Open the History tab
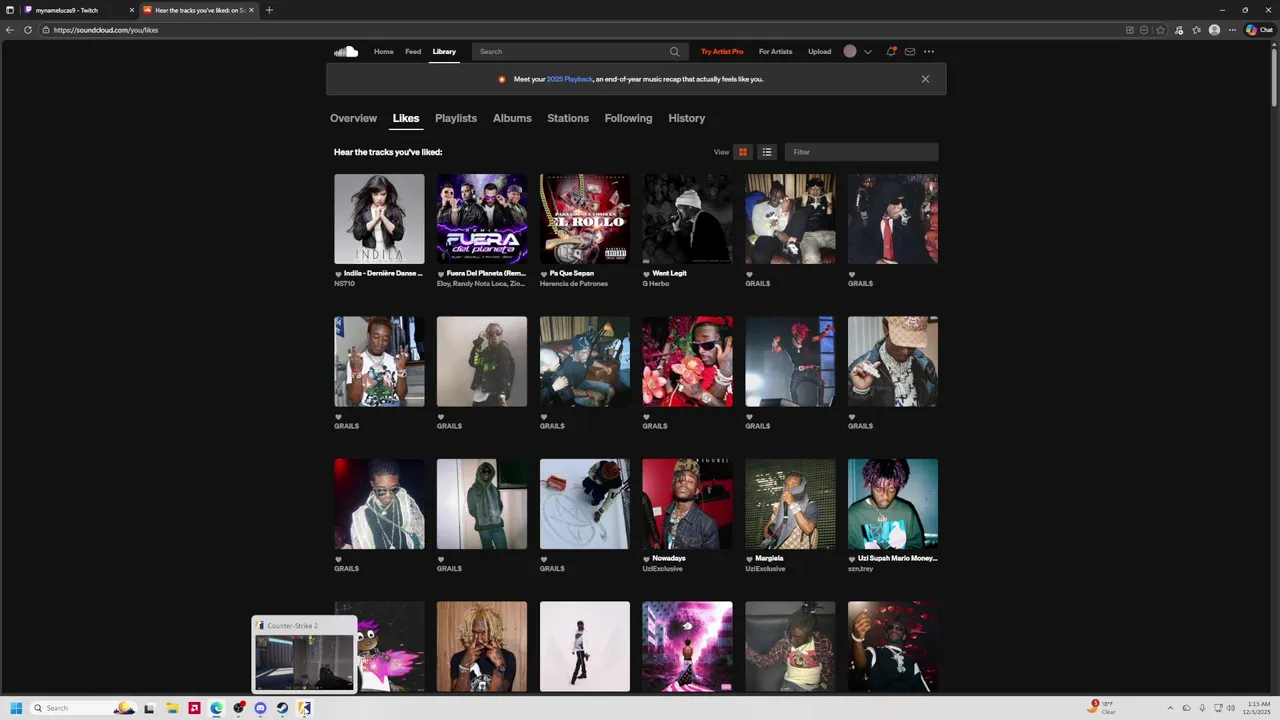Image resolution: width=1280 pixels, height=720 pixels. 686,118
